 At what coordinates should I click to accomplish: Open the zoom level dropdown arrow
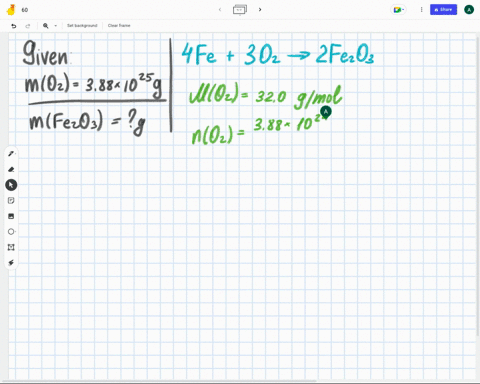(55, 26)
